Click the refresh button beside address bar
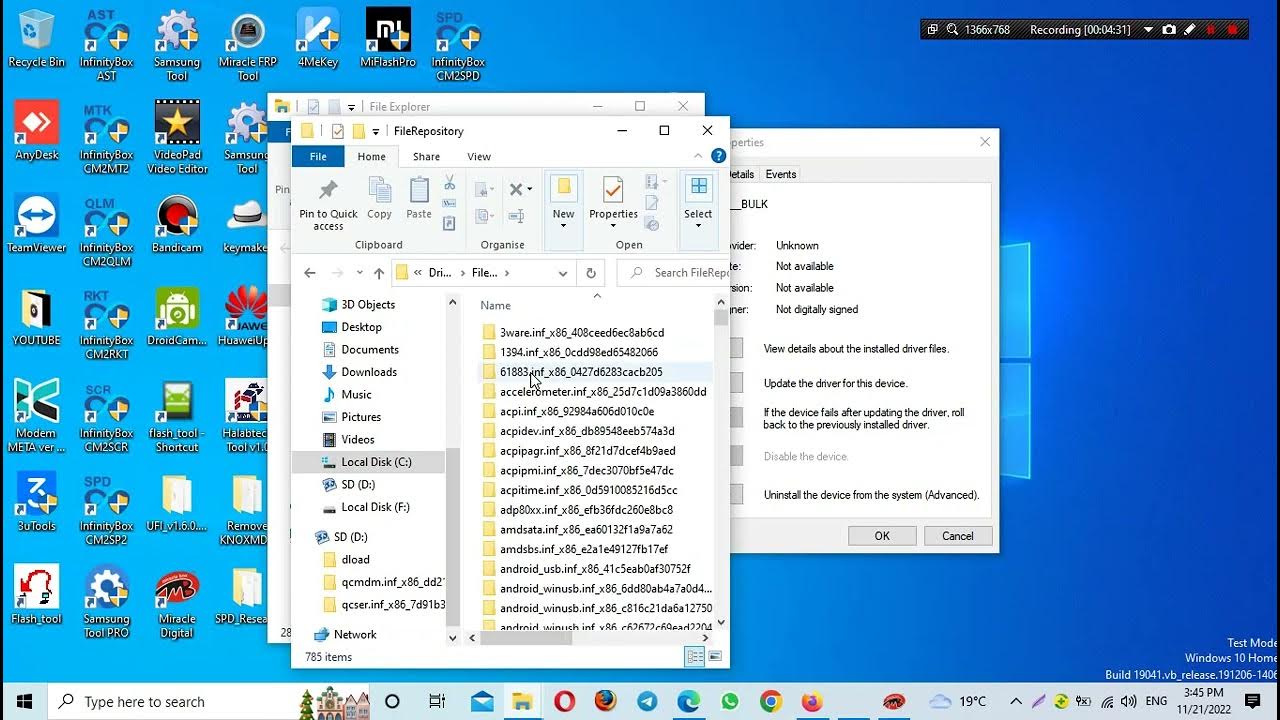Viewport: 1280px width, 720px height. point(591,273)
